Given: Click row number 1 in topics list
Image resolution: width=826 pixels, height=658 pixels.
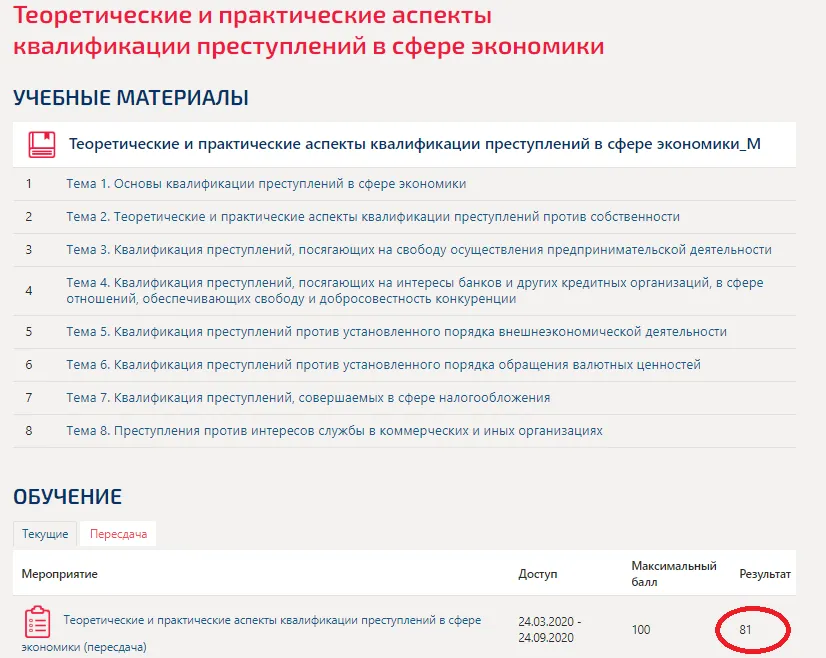Looking at the screenshot, I should coord(28,184).
